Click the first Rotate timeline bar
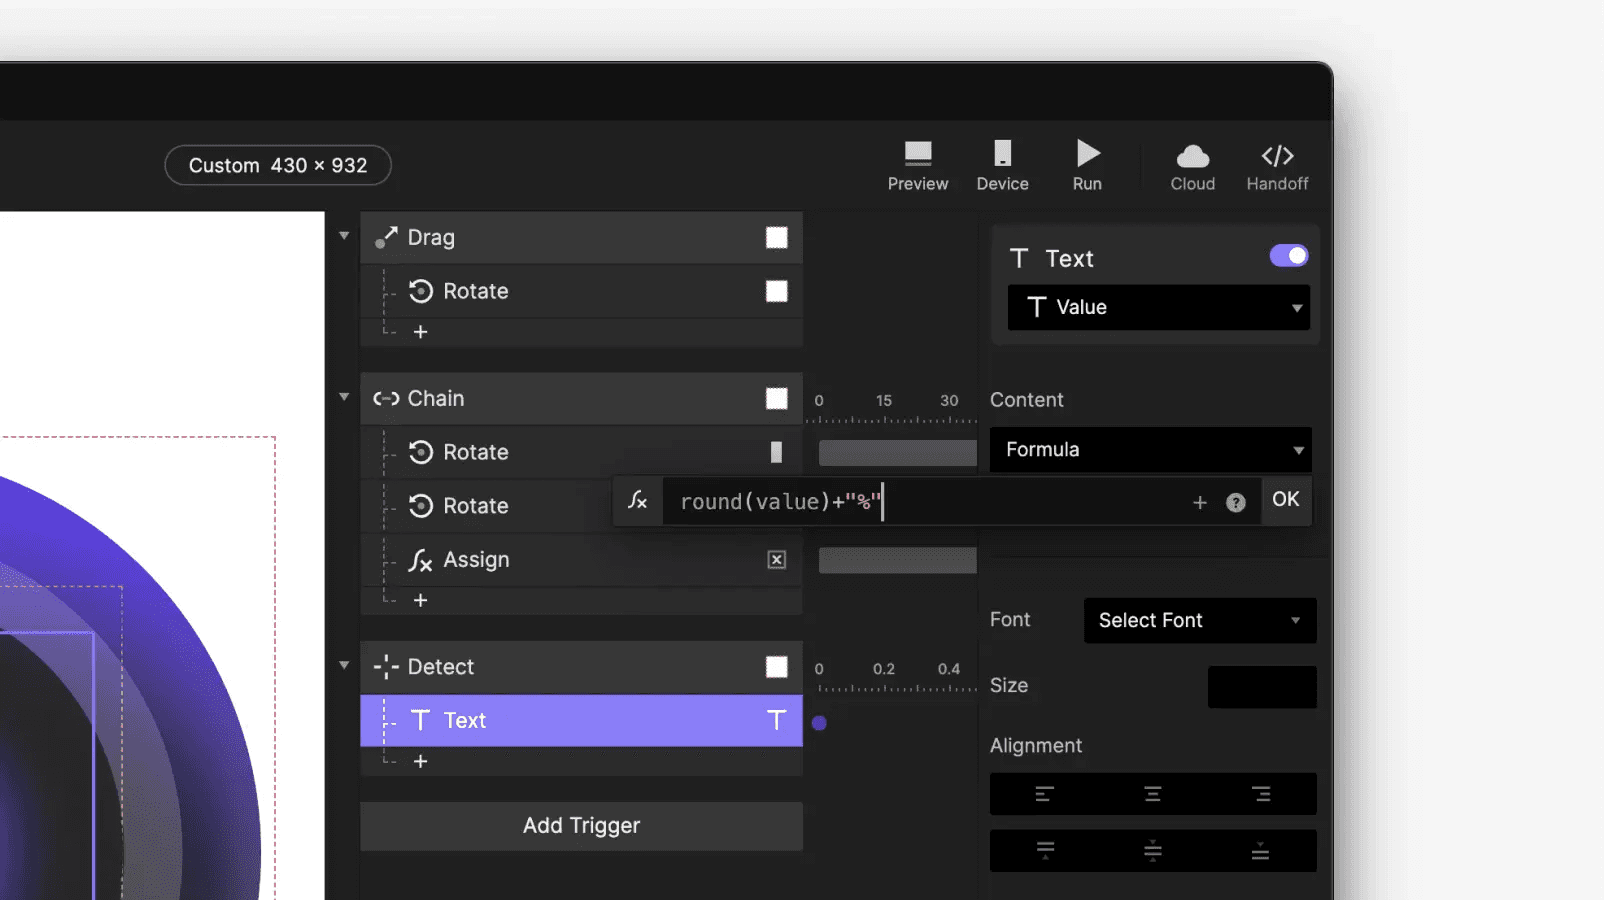 pos(898,453)
